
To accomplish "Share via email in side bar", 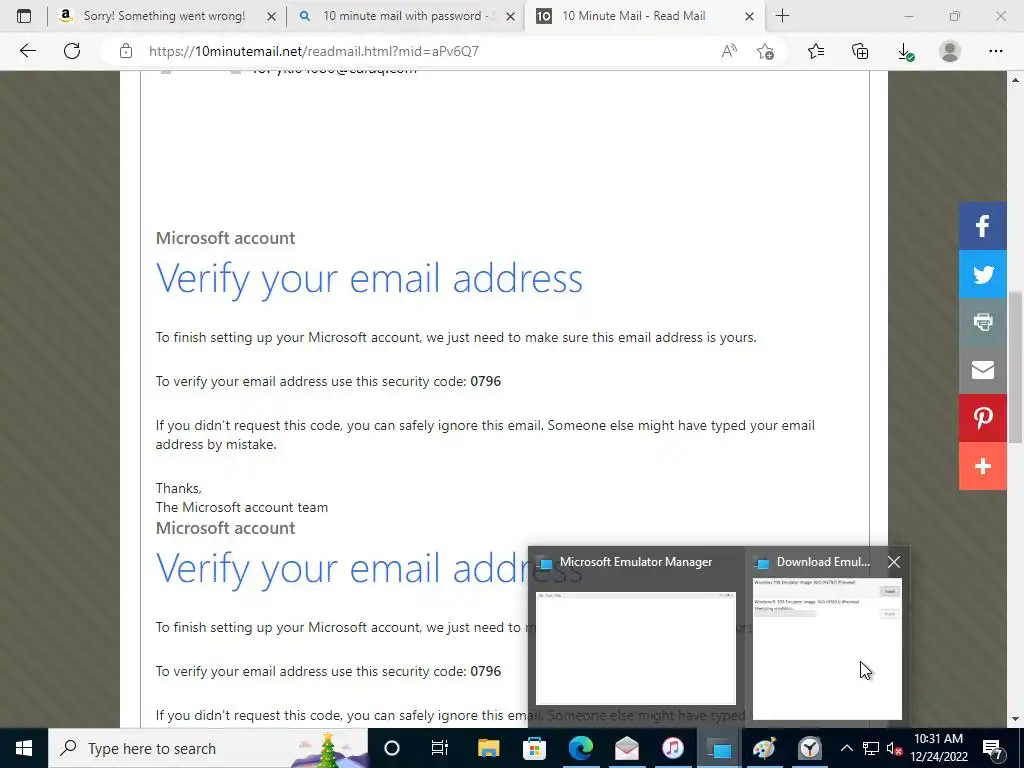I will [x=982, y=370].
